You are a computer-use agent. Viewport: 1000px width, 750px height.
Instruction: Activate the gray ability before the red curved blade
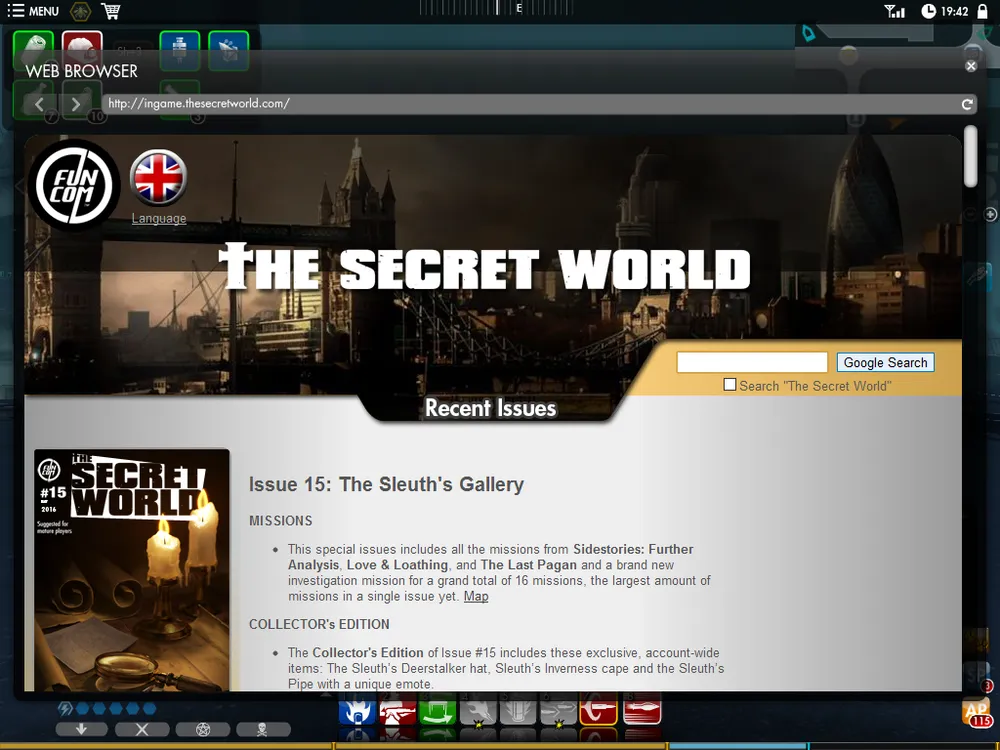(x=559, y=710)
